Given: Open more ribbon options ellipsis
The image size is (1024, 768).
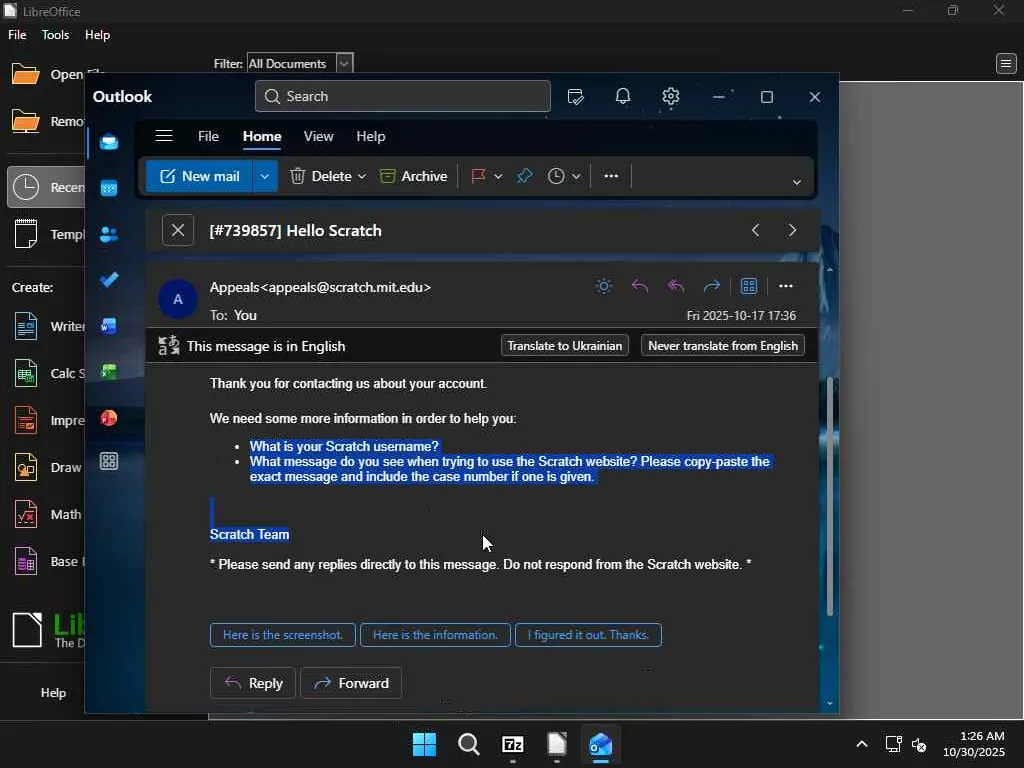Looking at the screenshot, I should (x=611, y=176).
